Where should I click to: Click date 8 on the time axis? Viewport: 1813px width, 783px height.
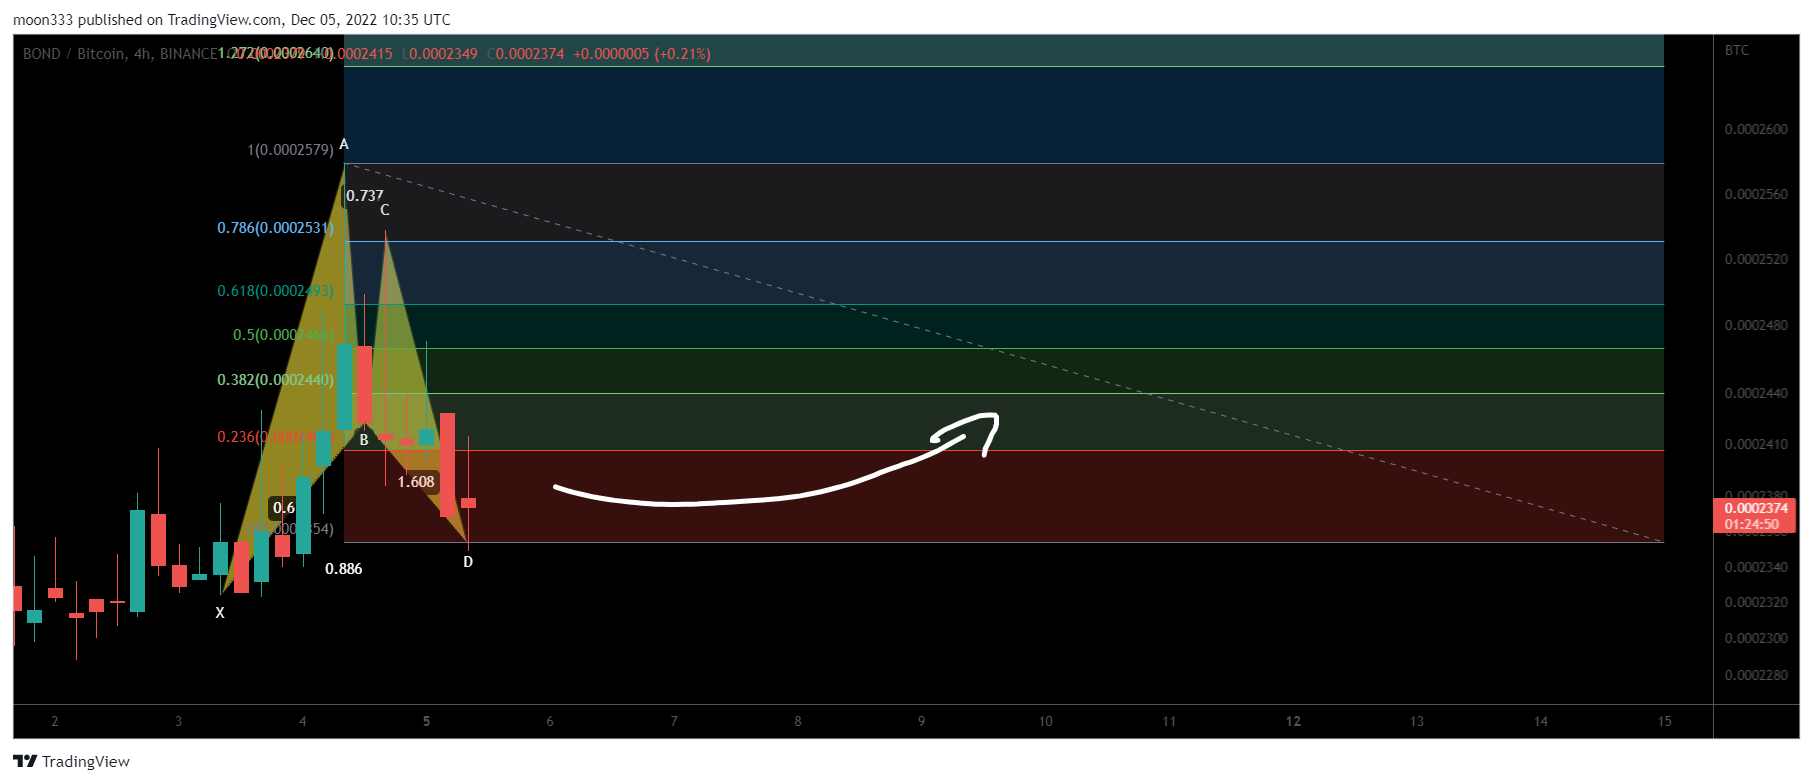[x=798, y=721]
